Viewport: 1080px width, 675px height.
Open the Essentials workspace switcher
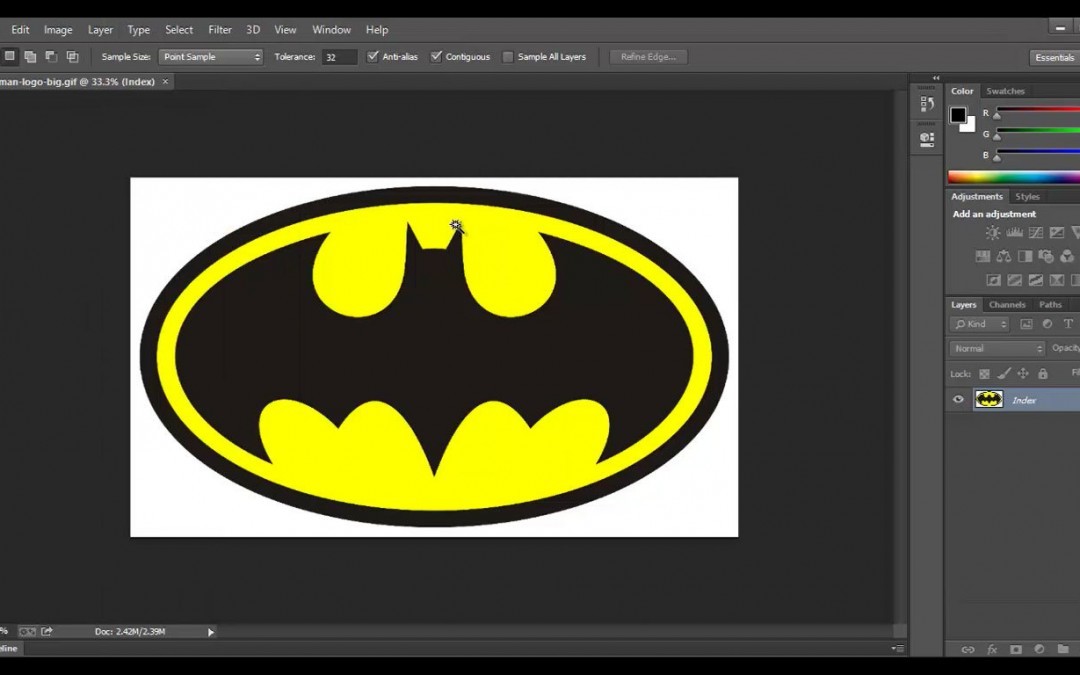(x=1055, y=57)
